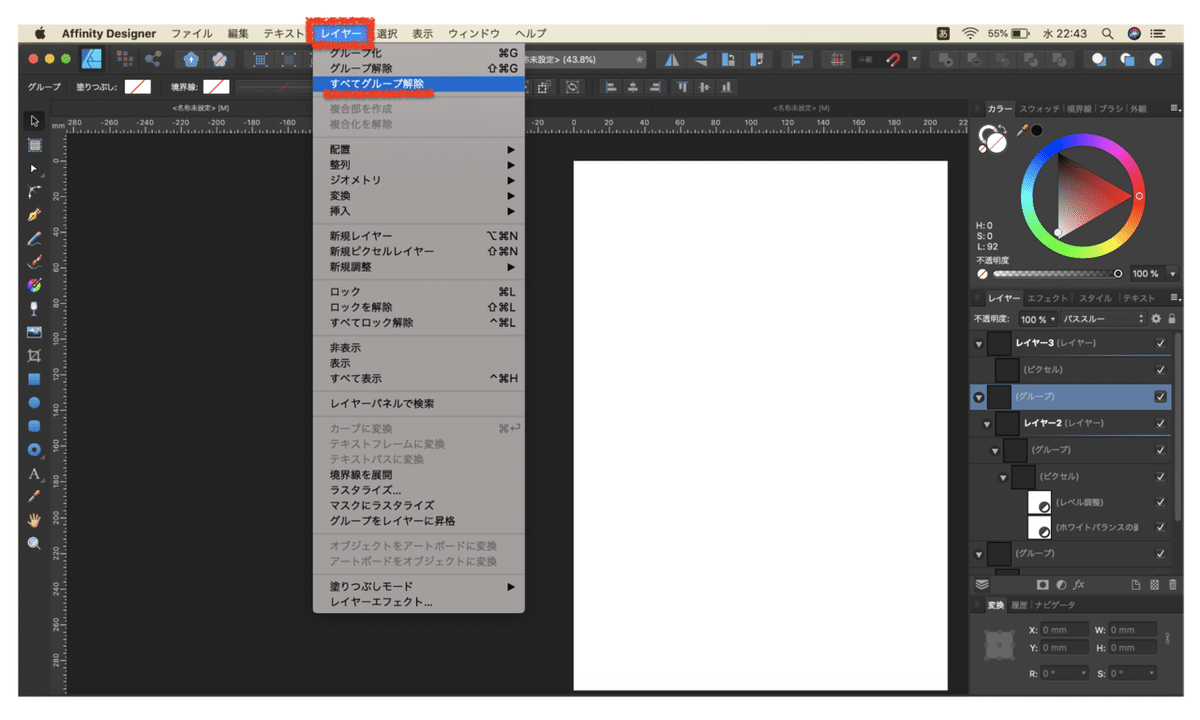Select the Pencil tool
1200x720 pixels.
34,238
